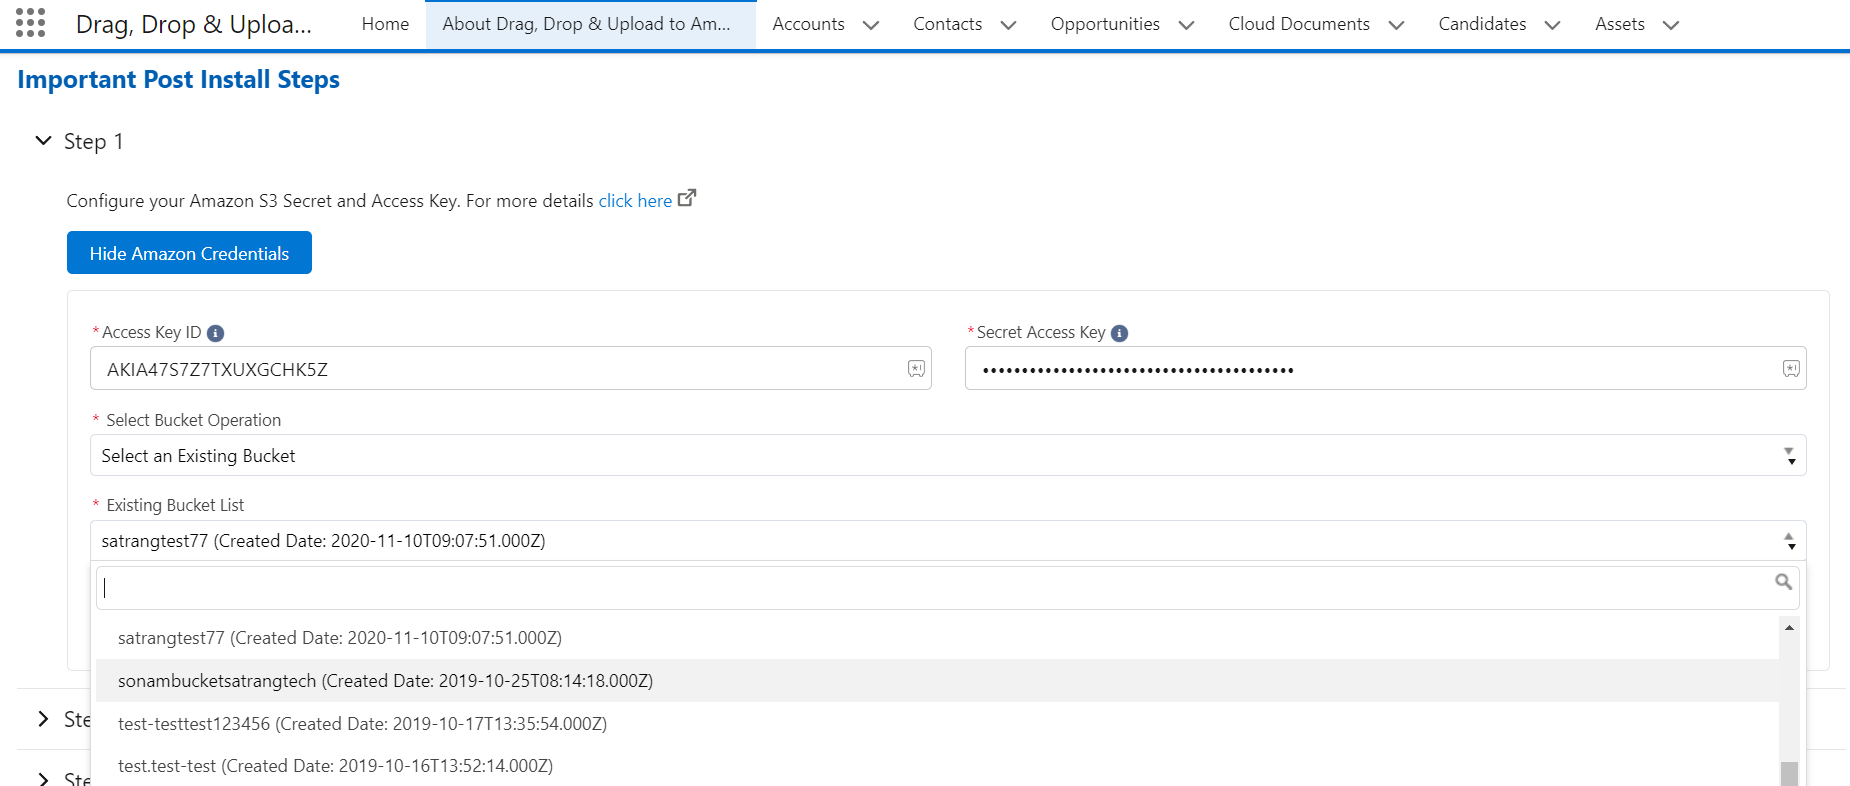1850x786 pixels.
Task: Go to the Home tab
Action: click(x=385, y=24)
